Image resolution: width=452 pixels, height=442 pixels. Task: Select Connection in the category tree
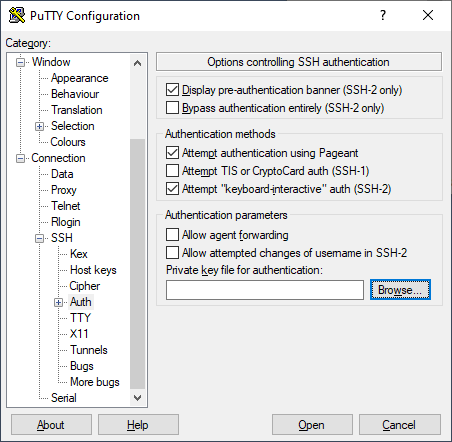[x=58, y=158]
